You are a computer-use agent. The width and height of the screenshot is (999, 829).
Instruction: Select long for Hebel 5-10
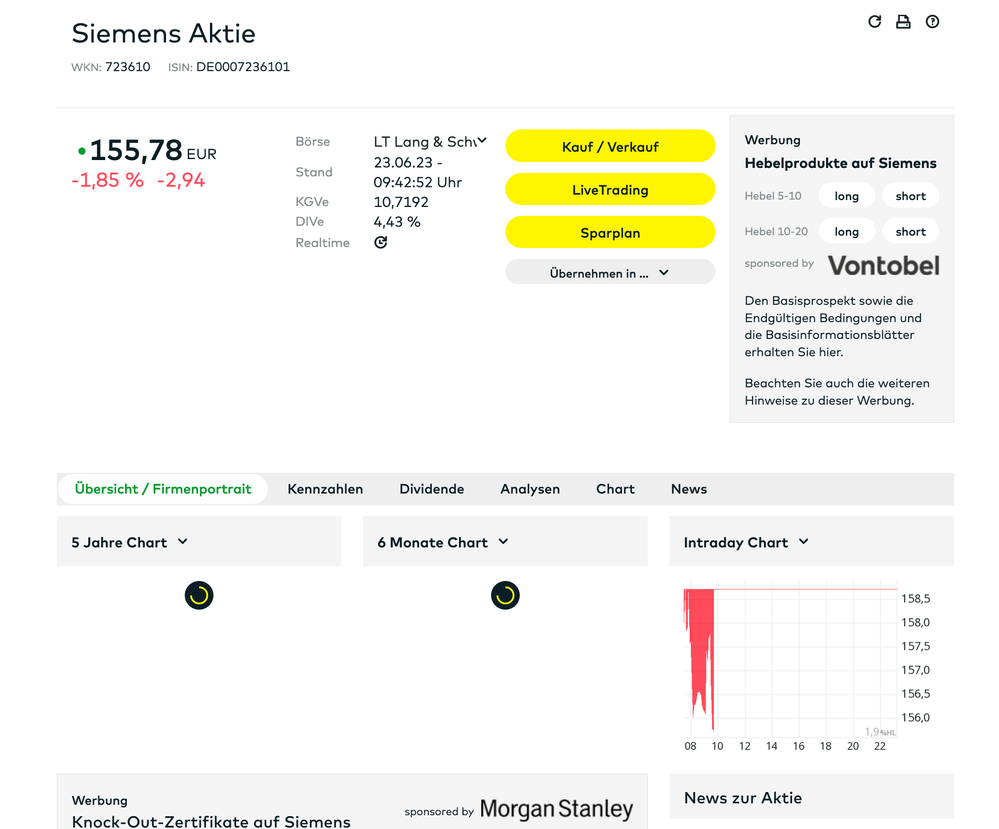(x=846, y=196)
